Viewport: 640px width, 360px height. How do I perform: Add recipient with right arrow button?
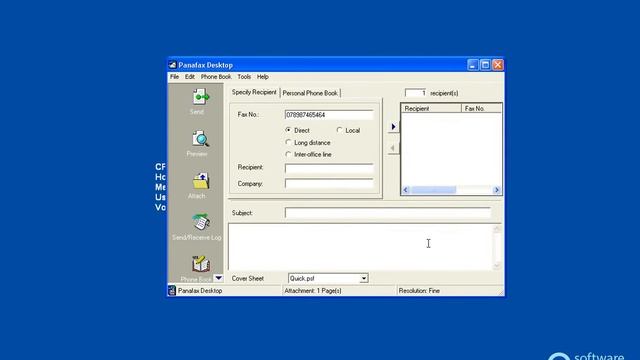tap(393, 127)
